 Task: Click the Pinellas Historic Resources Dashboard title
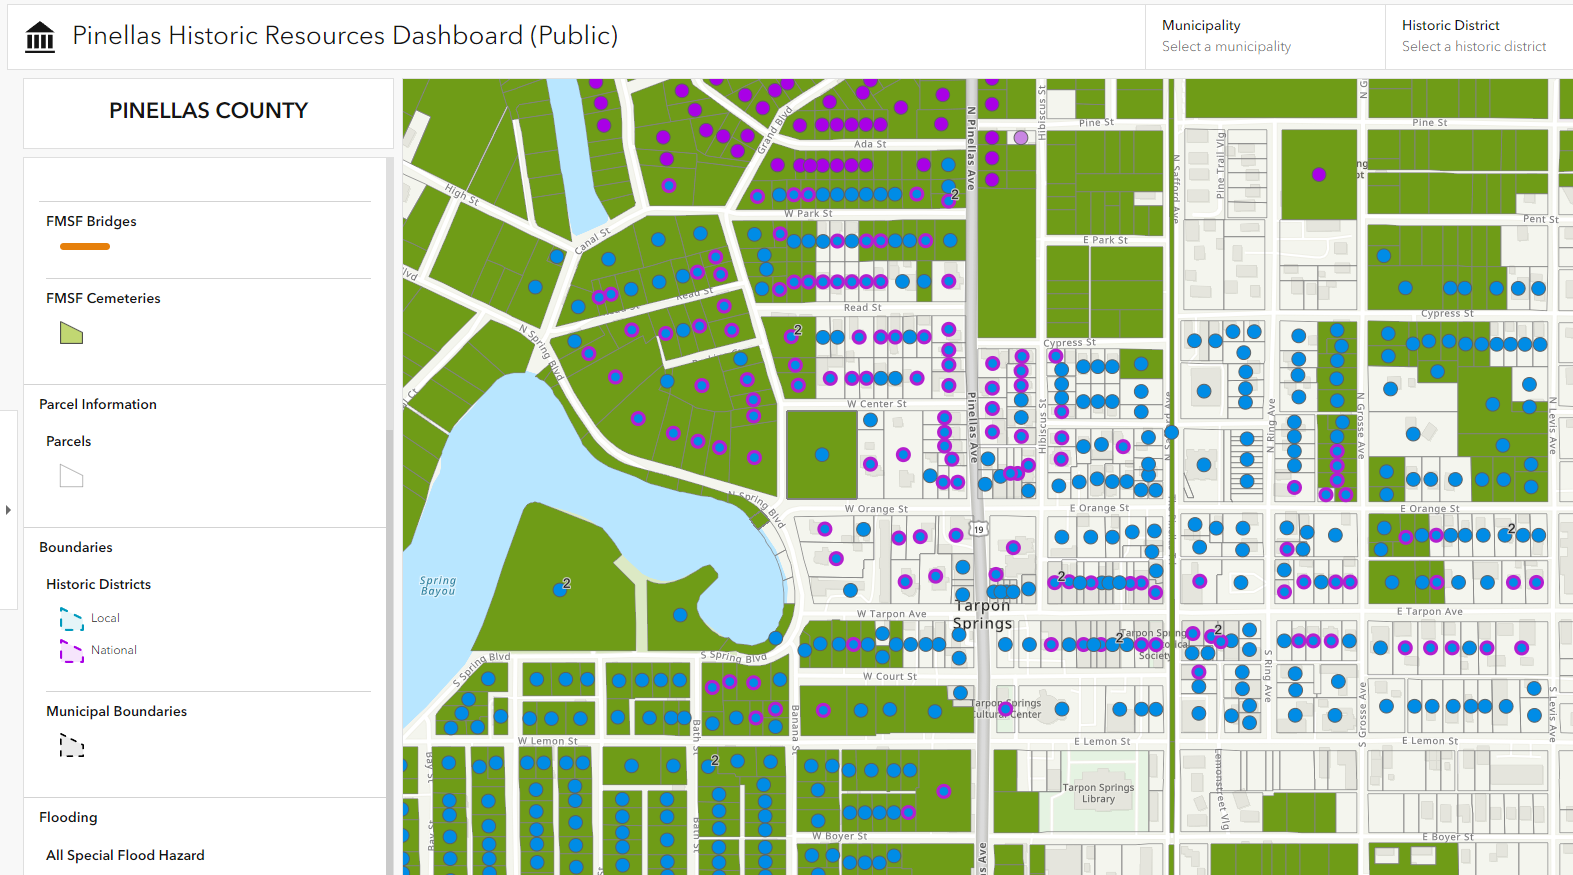click(x=345, y=36)
